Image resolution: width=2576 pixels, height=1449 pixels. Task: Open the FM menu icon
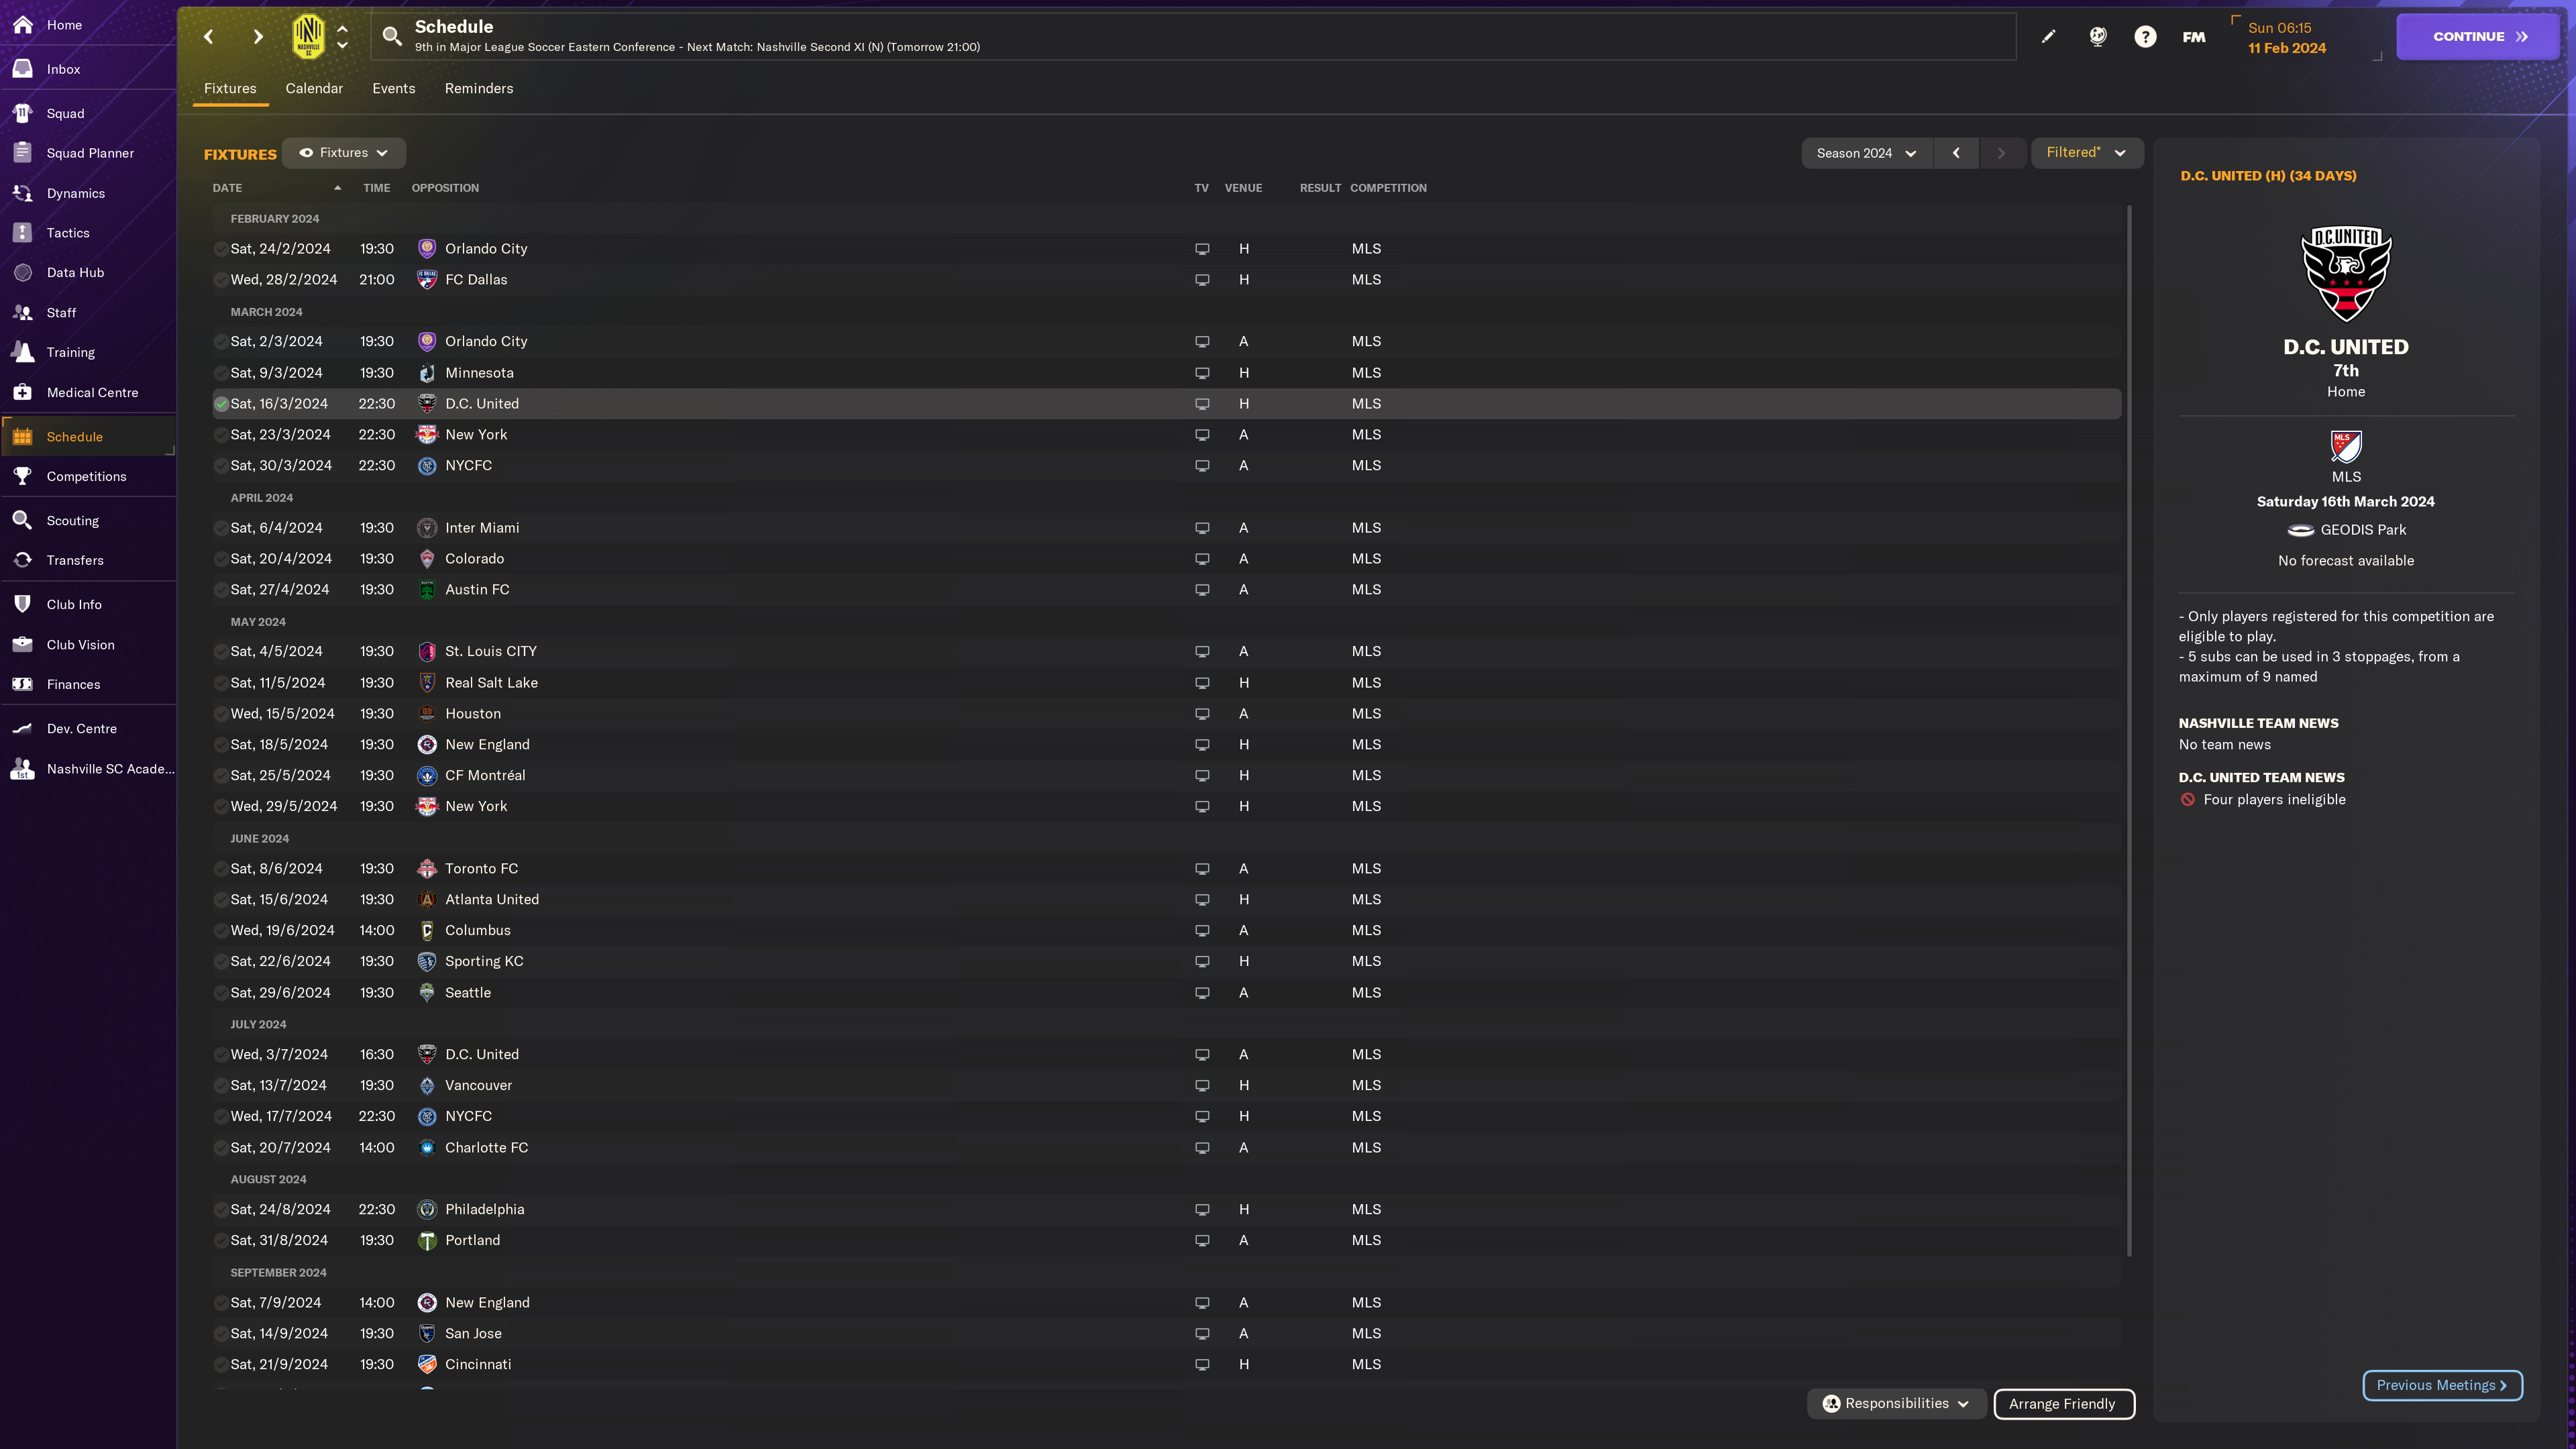(x=2194, y=37)
